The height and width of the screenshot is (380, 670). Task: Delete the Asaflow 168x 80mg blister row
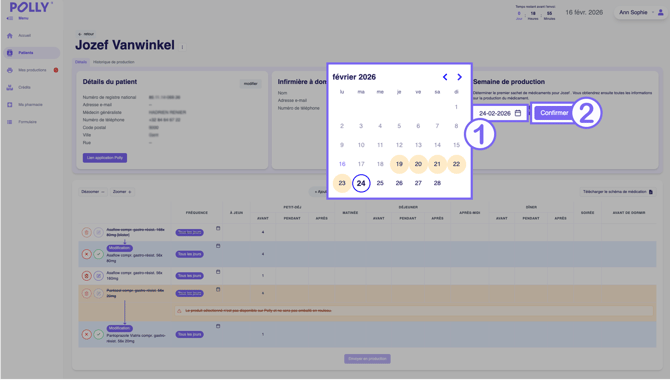click(x=86, y=232)
